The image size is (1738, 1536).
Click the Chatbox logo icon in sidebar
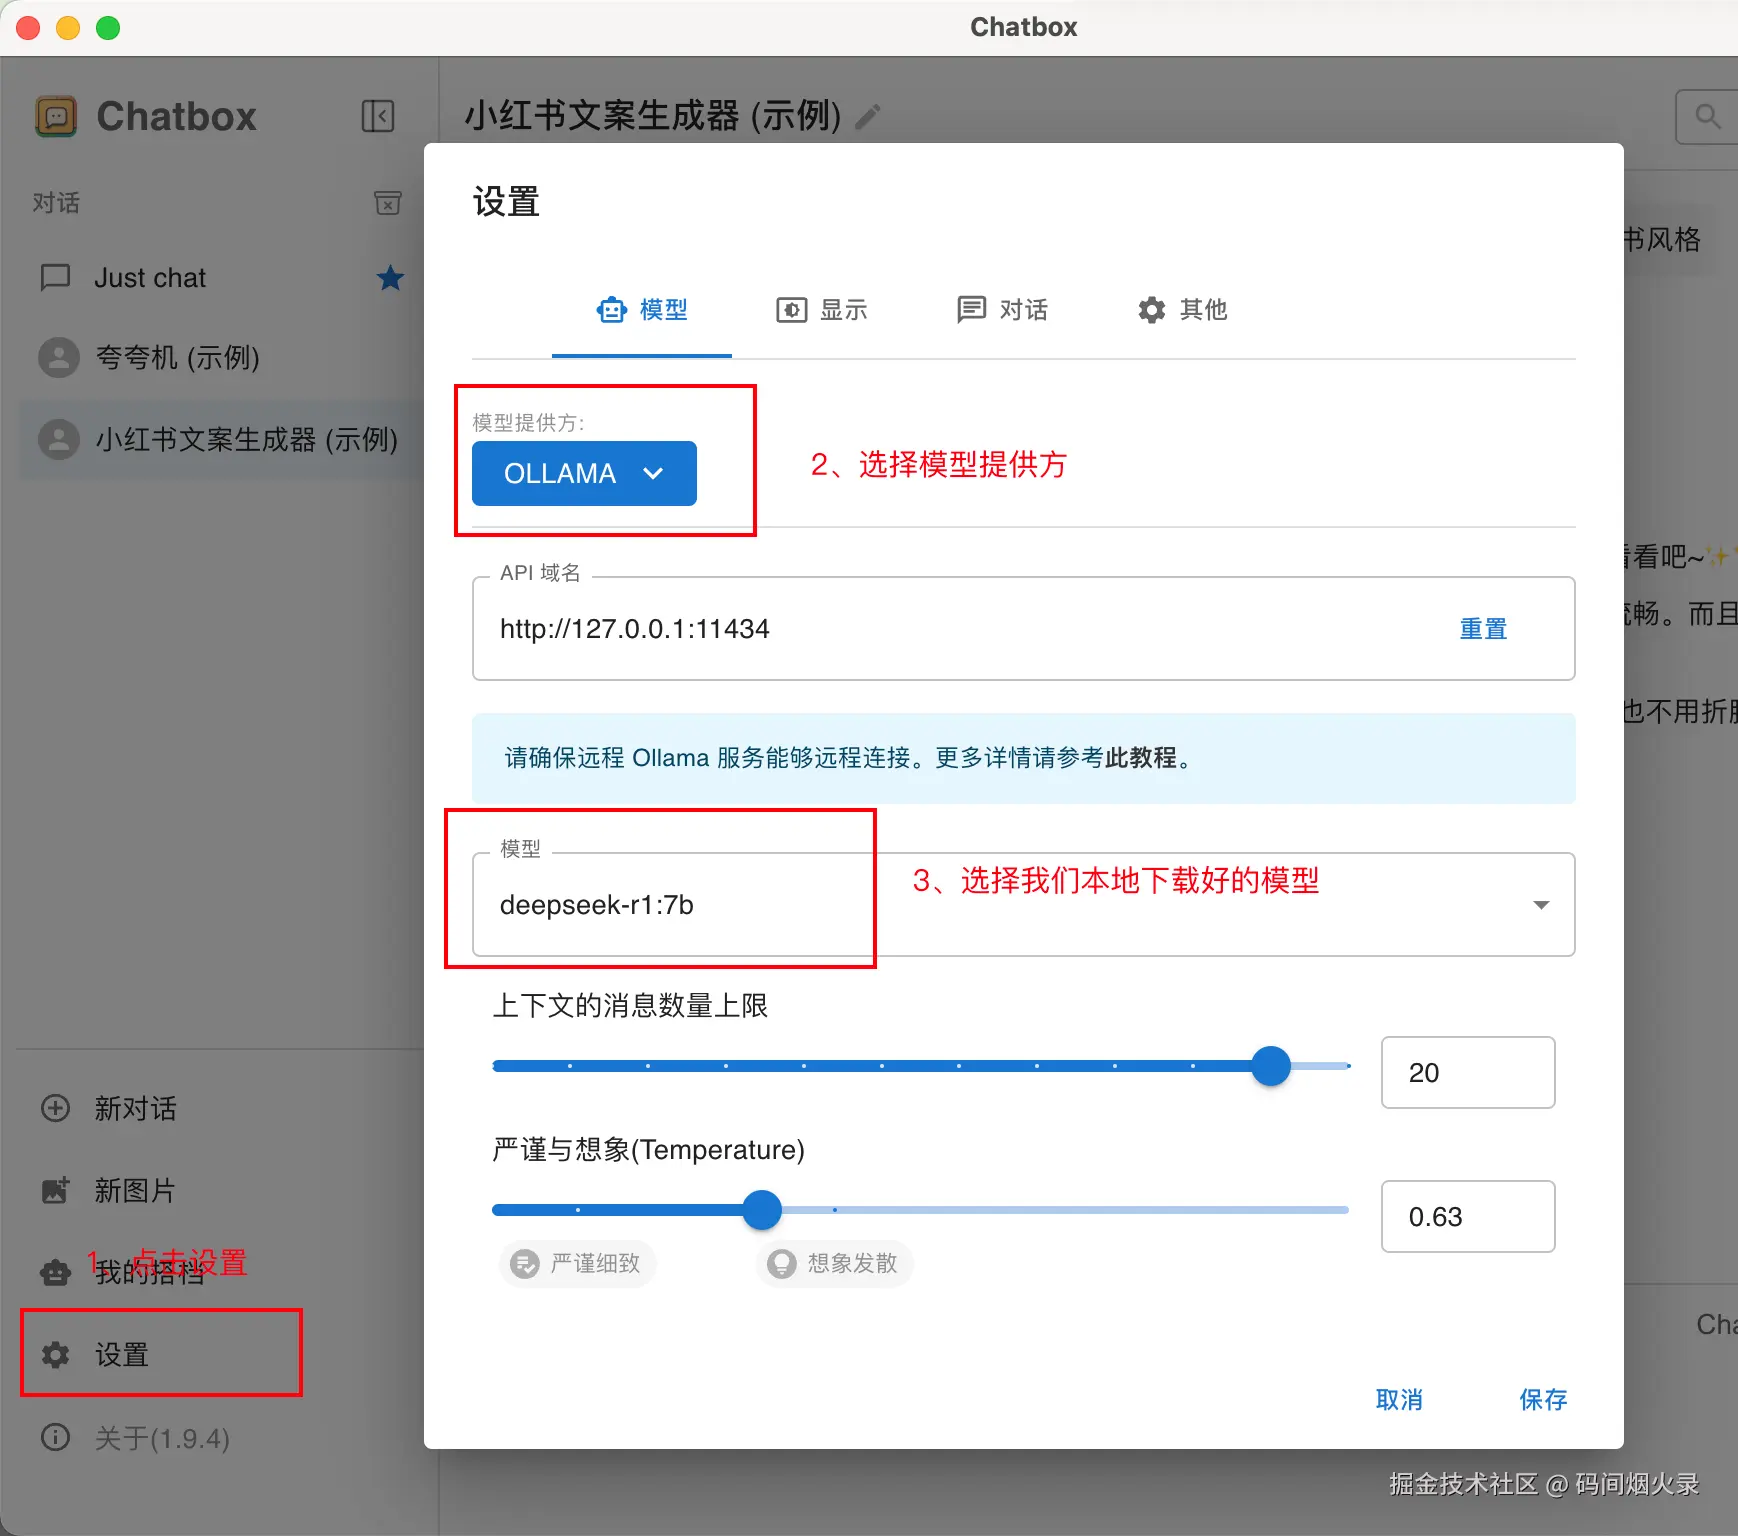(x=56, y=116)
